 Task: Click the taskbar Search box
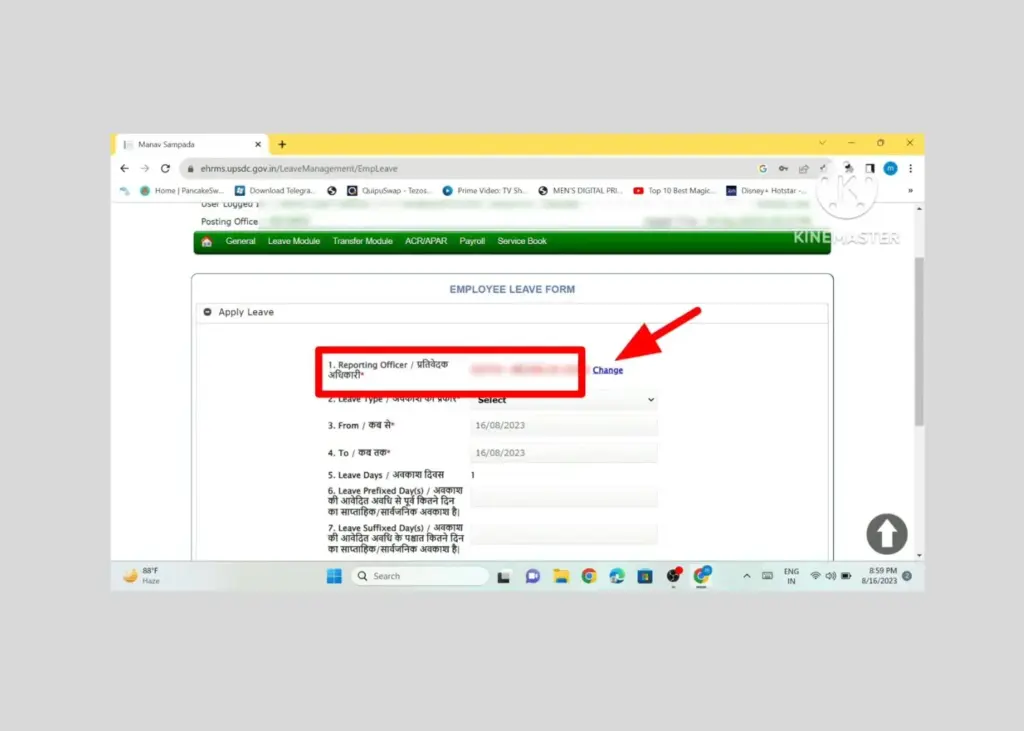[420, 576]
